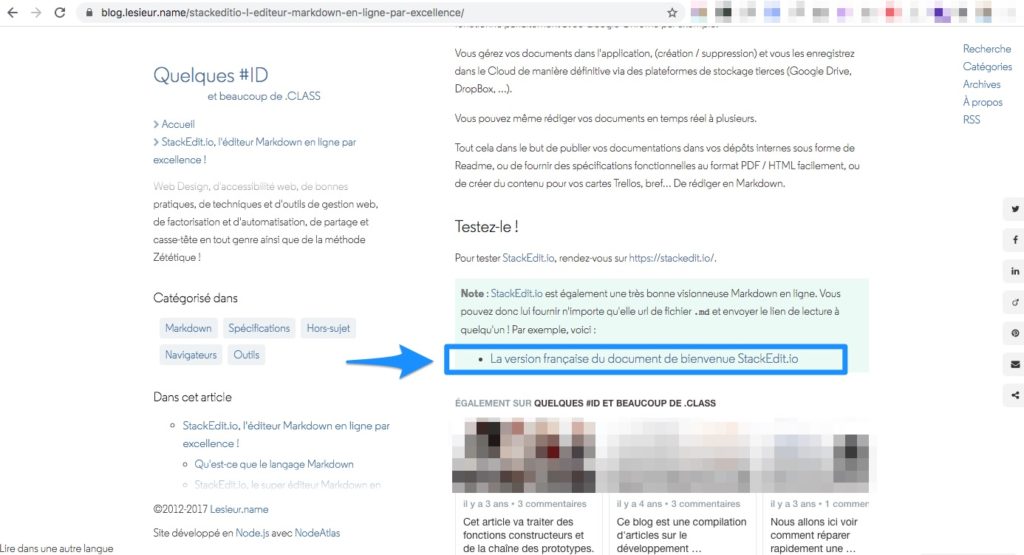Open Nous allons ici voir comment réparer card
Image resolution: width=1024 pixels, height=555 pixels.
pos(814,535)
